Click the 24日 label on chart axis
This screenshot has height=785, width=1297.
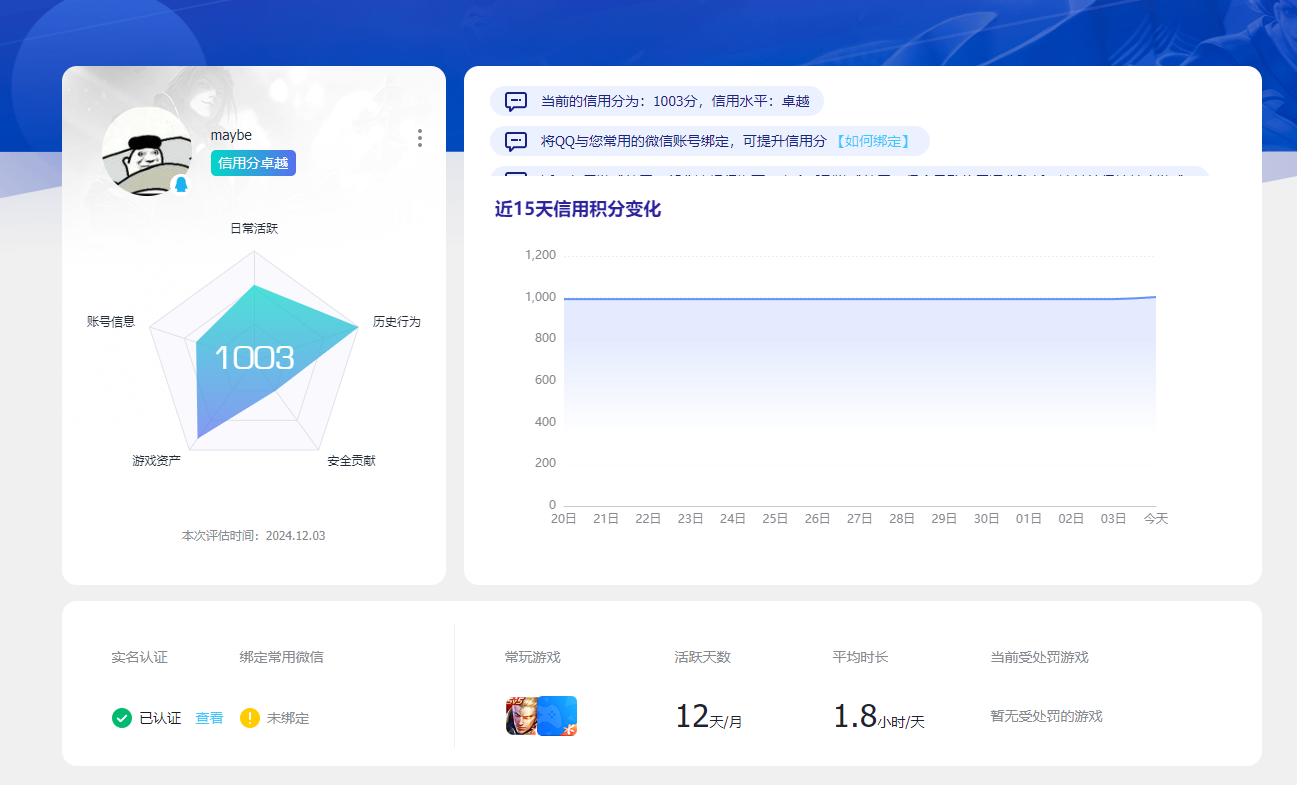tap(733, 519)
